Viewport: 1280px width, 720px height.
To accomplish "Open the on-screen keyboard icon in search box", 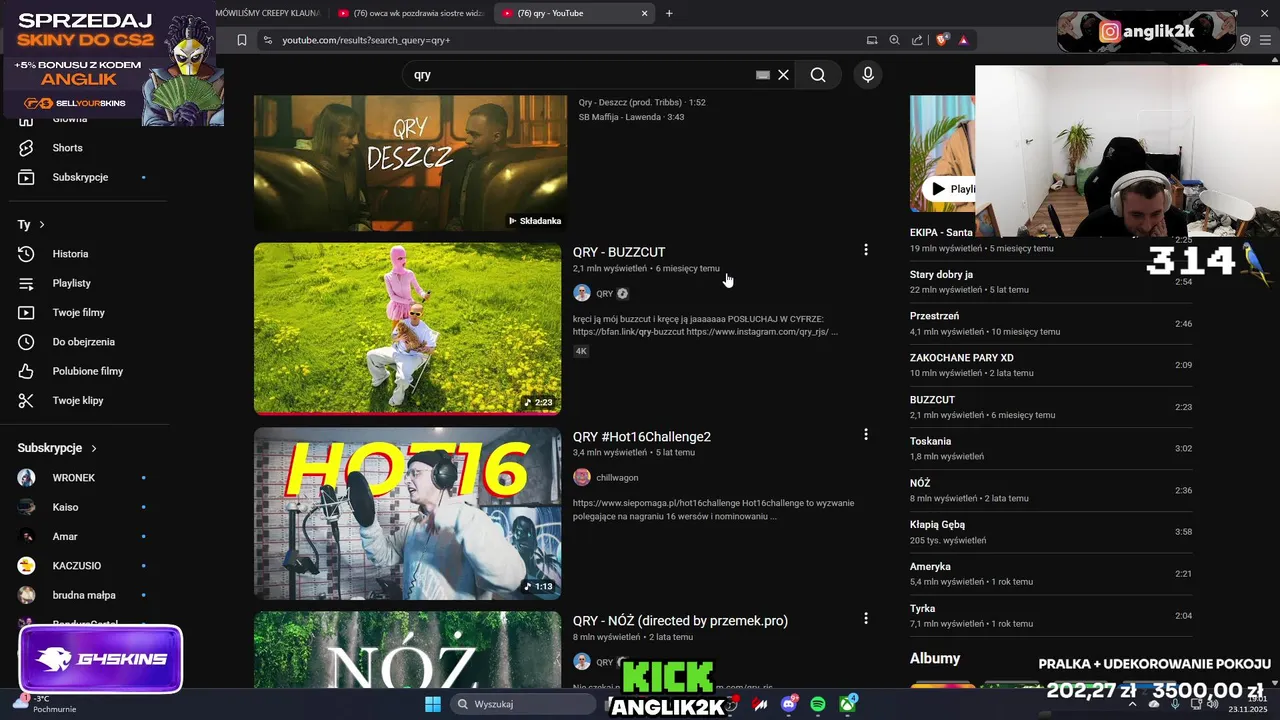I will click(x=763, y=75).
